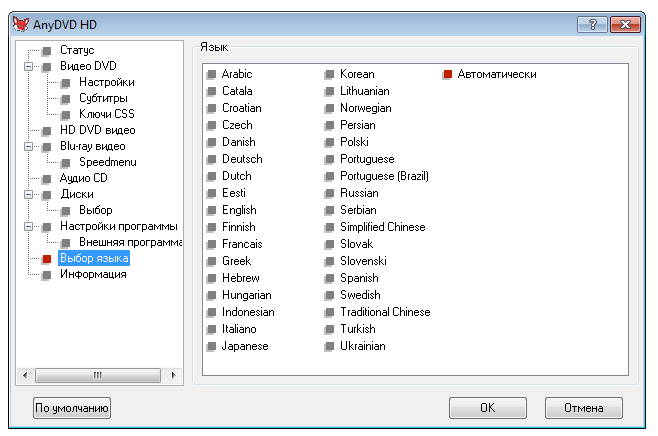Screen dimensions: 658x436
Task: Click the tree horizontal scrollbar thumb
Action: click(98, 375)
